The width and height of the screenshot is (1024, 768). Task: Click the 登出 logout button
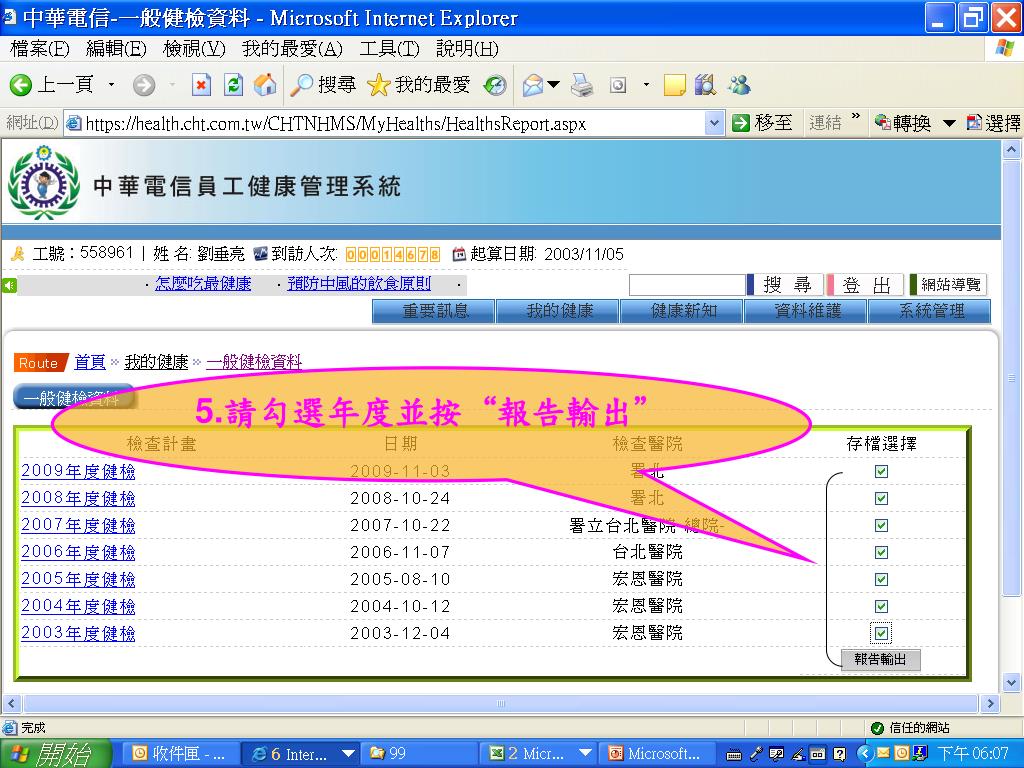tap(865, 285)
